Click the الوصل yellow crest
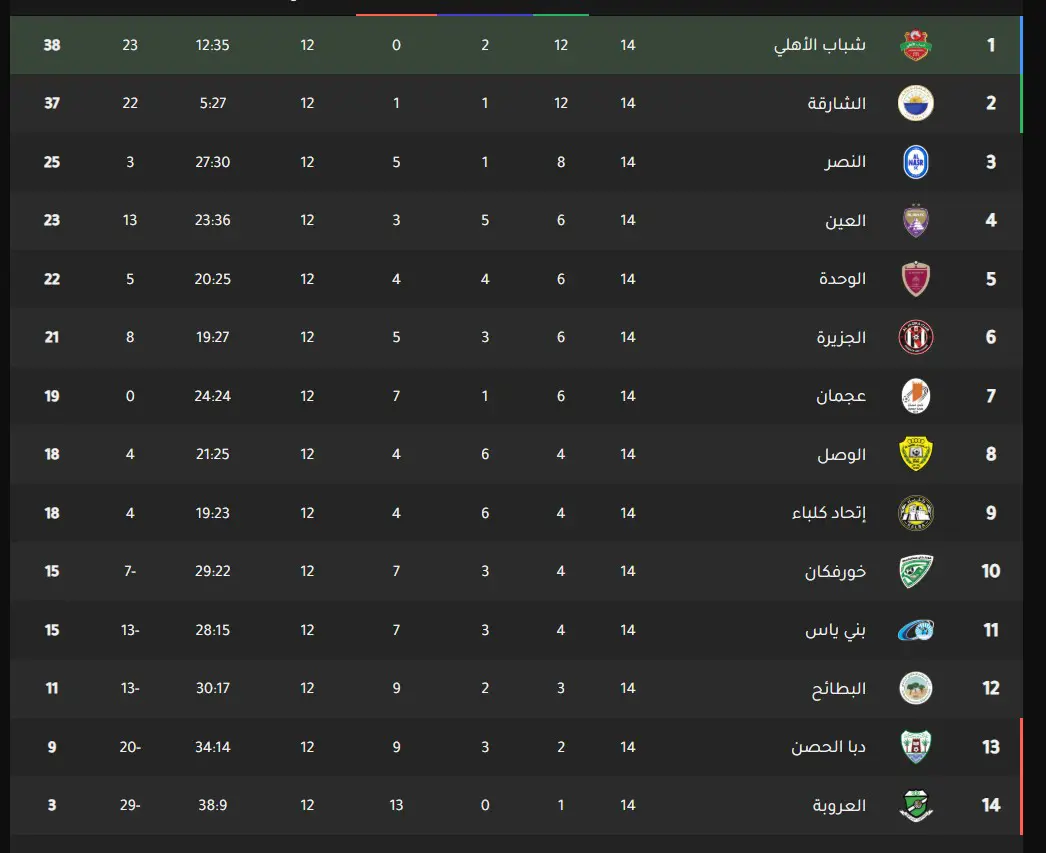Screen dimensions: 1046x853 (x=915, y=454)
